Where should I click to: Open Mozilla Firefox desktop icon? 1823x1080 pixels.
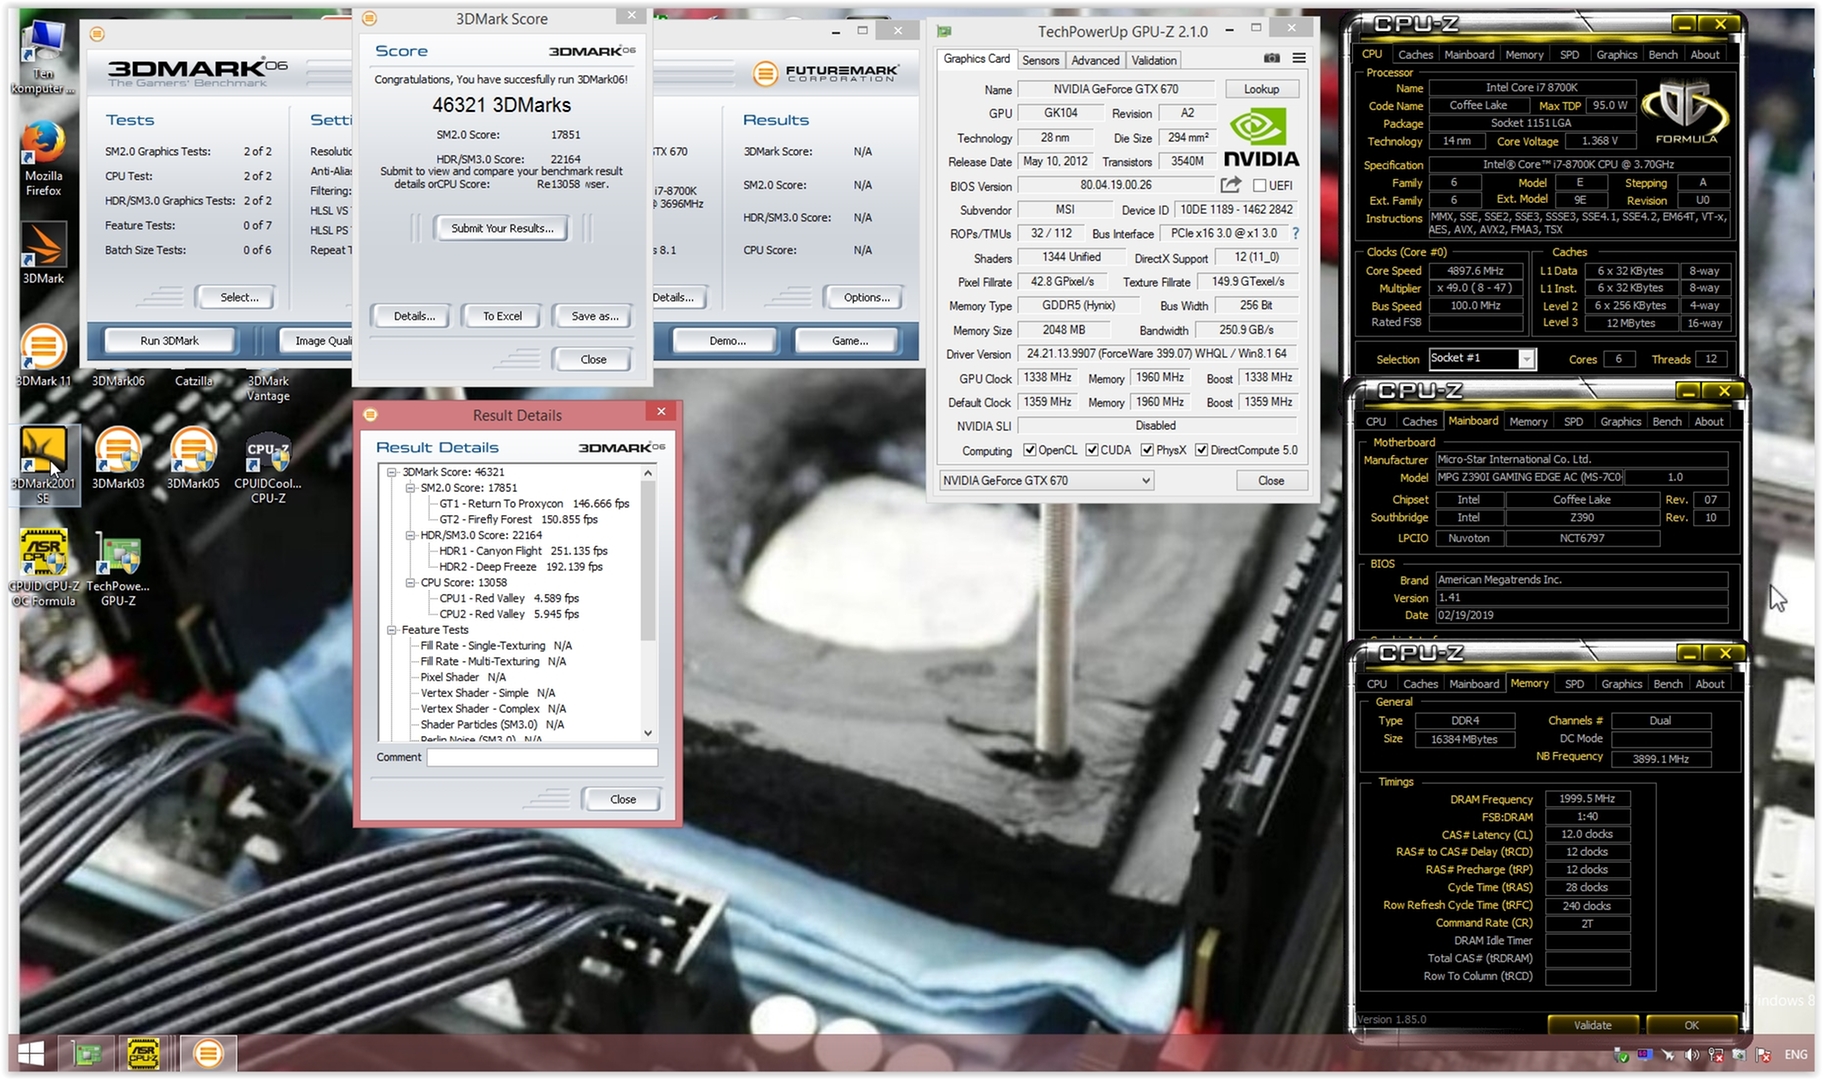point(43,159)
